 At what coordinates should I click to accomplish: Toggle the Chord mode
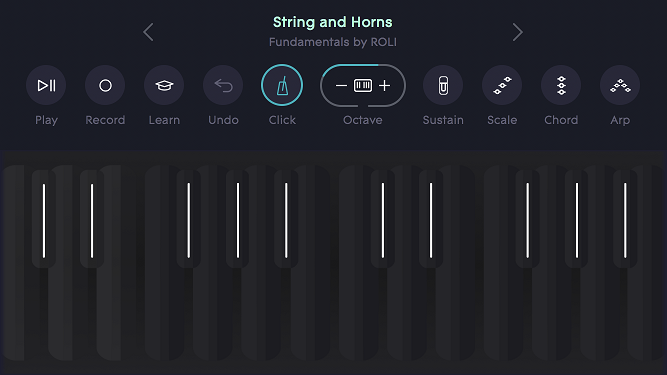(561, 85)
